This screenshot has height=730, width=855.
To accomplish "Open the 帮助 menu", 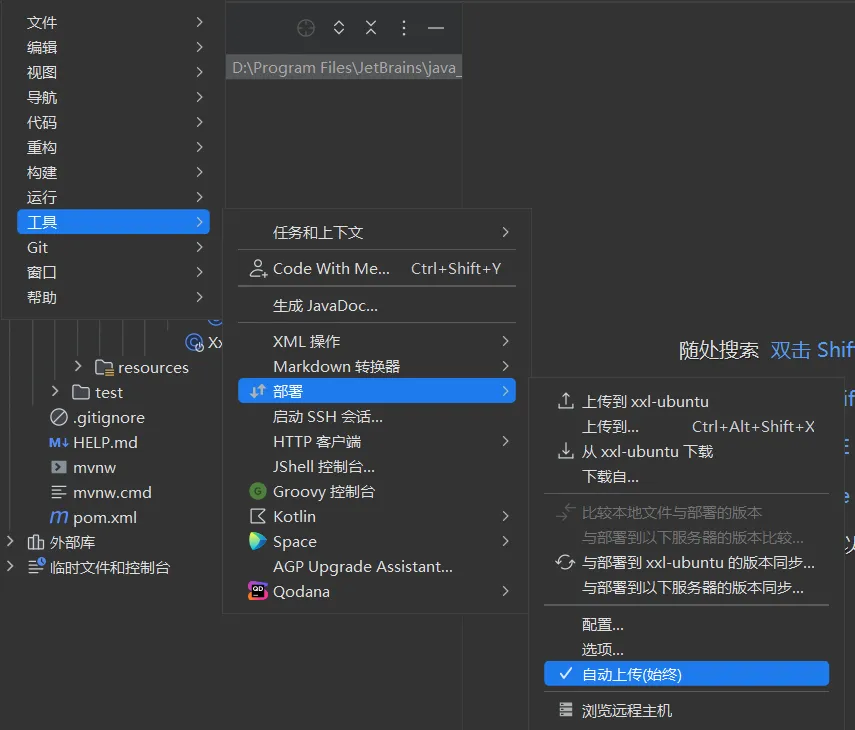I will click(113, 297).
